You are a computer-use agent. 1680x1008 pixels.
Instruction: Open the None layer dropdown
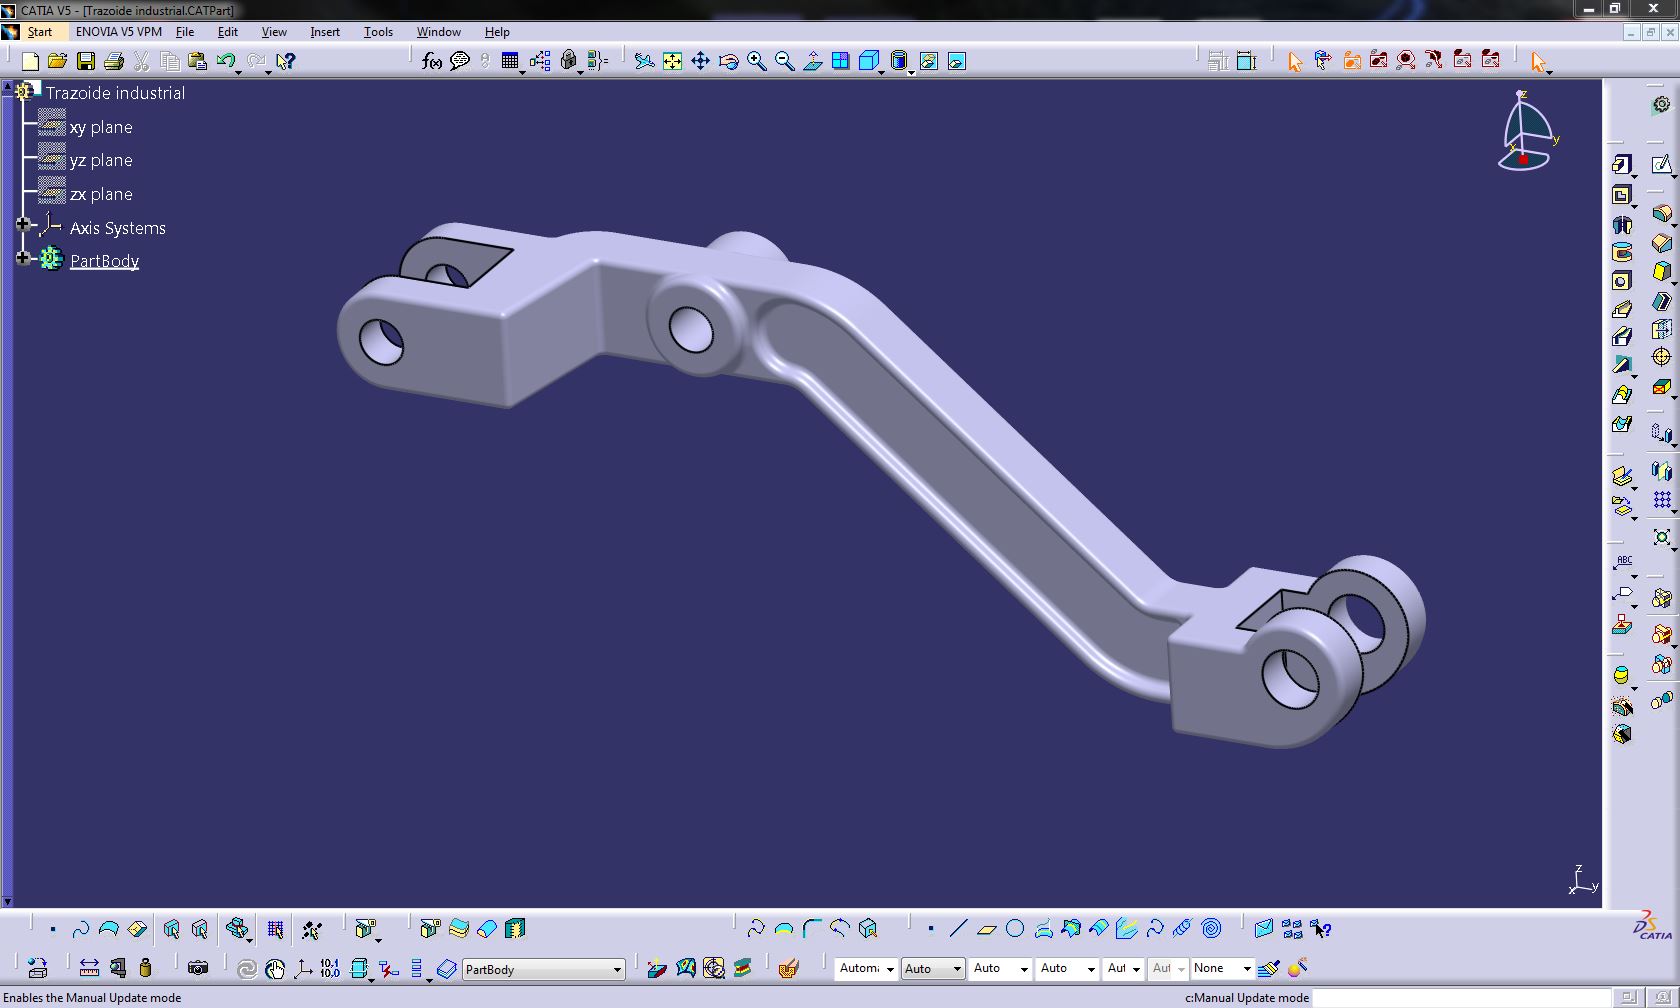(x=1222, y=968)
